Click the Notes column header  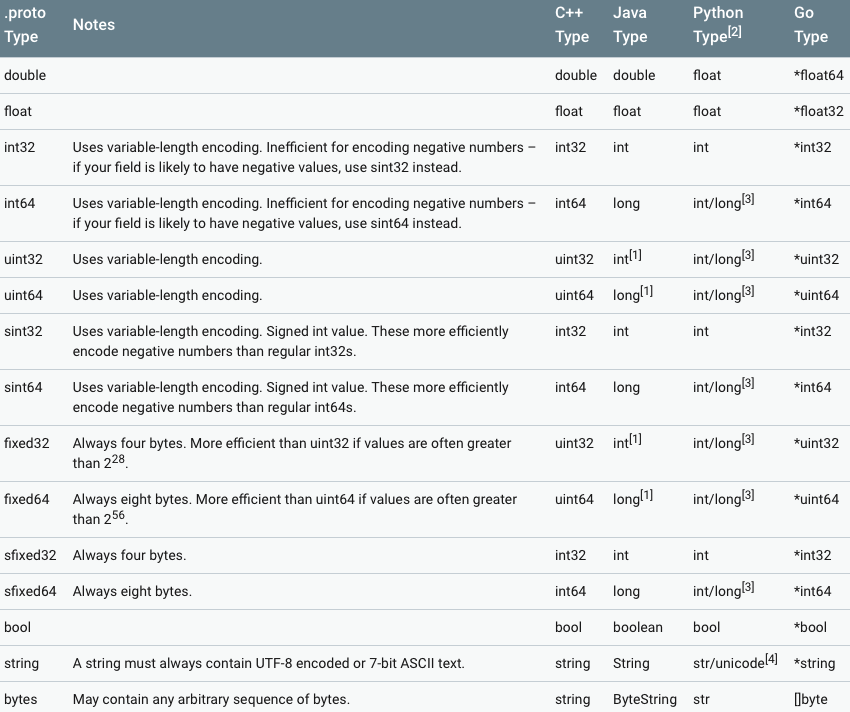(x=94, y=25)
